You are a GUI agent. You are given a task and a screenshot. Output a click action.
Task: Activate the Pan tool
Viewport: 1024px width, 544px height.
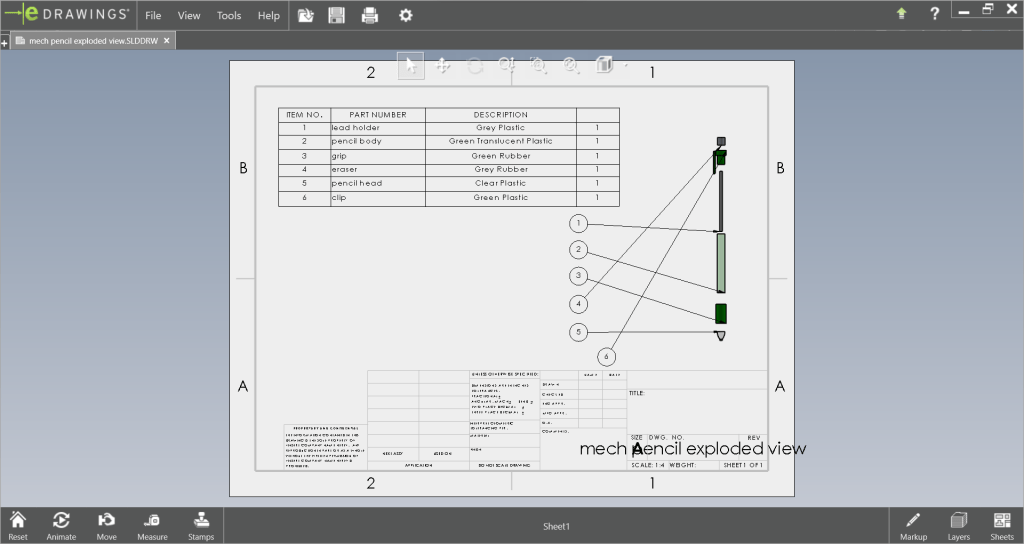point(443,66)
